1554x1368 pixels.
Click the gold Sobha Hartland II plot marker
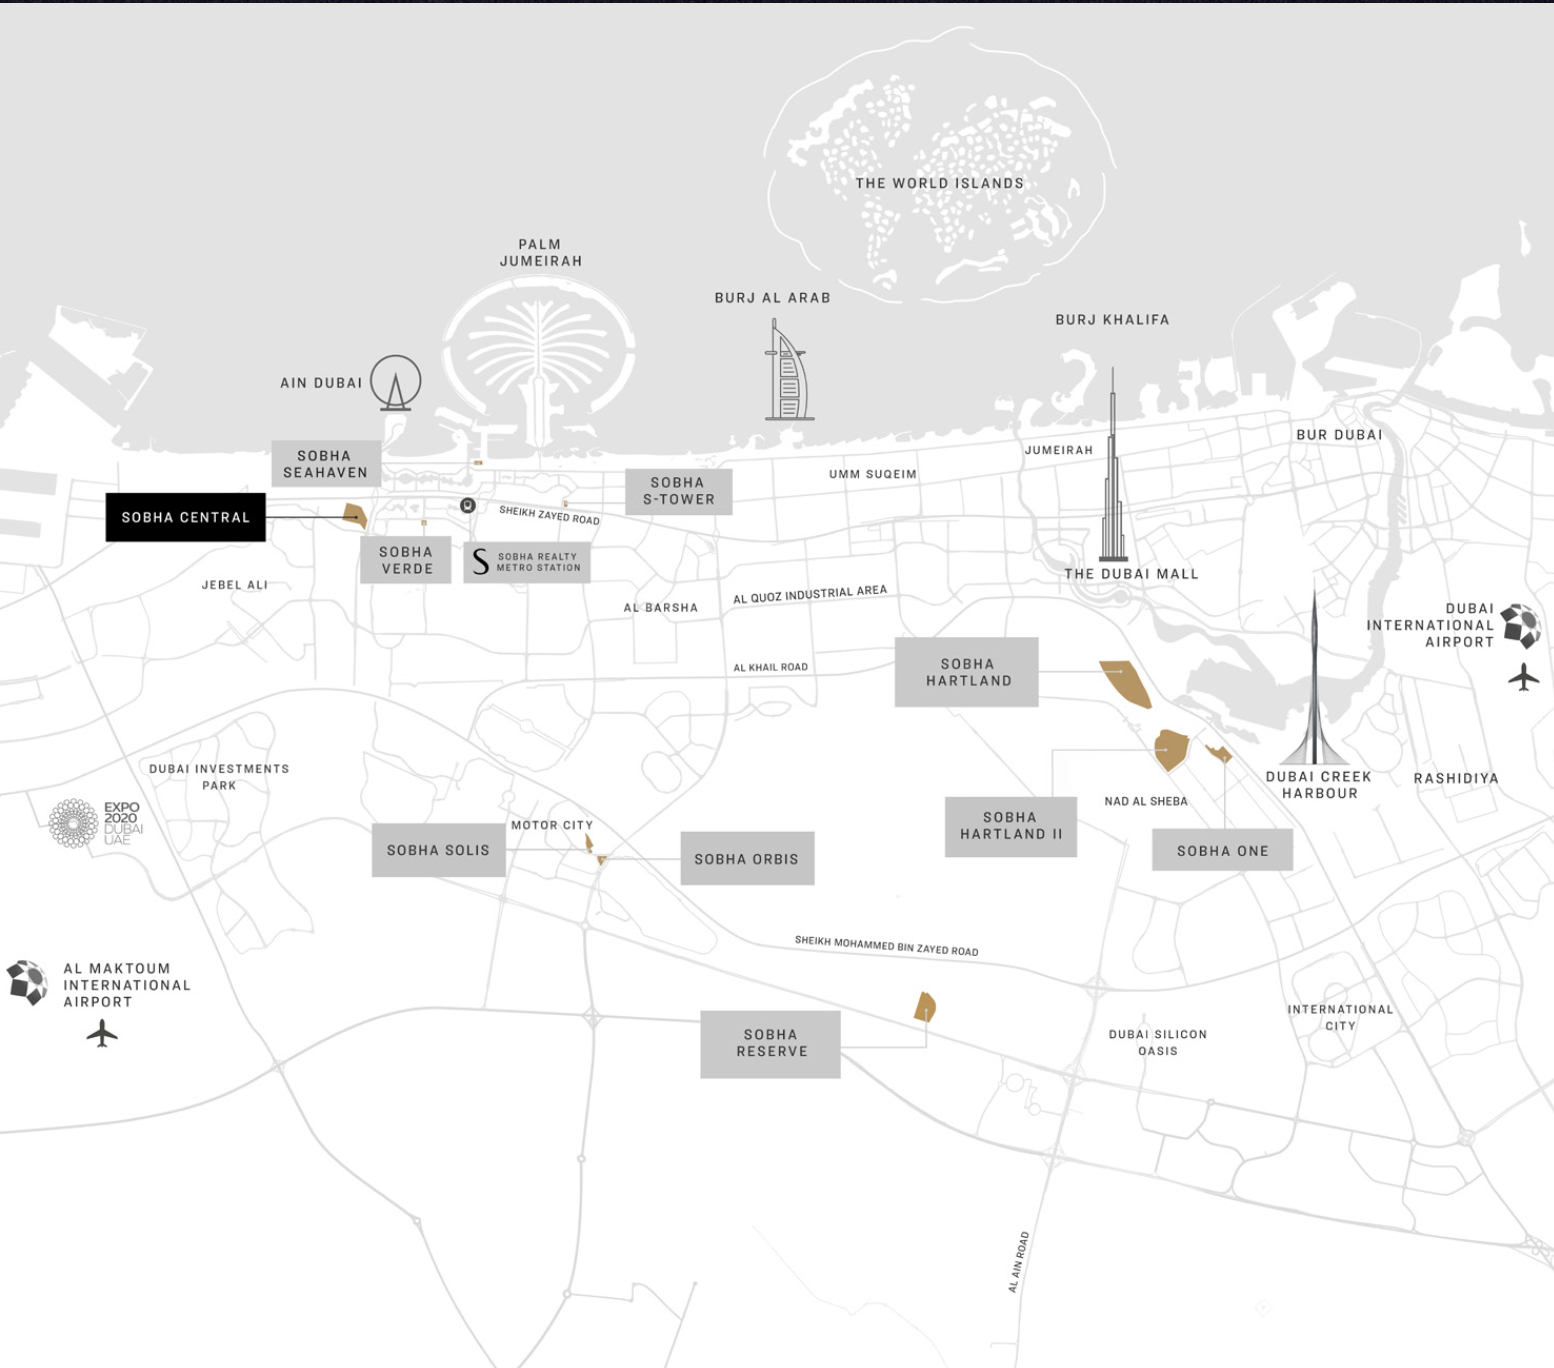(1171, 750)
